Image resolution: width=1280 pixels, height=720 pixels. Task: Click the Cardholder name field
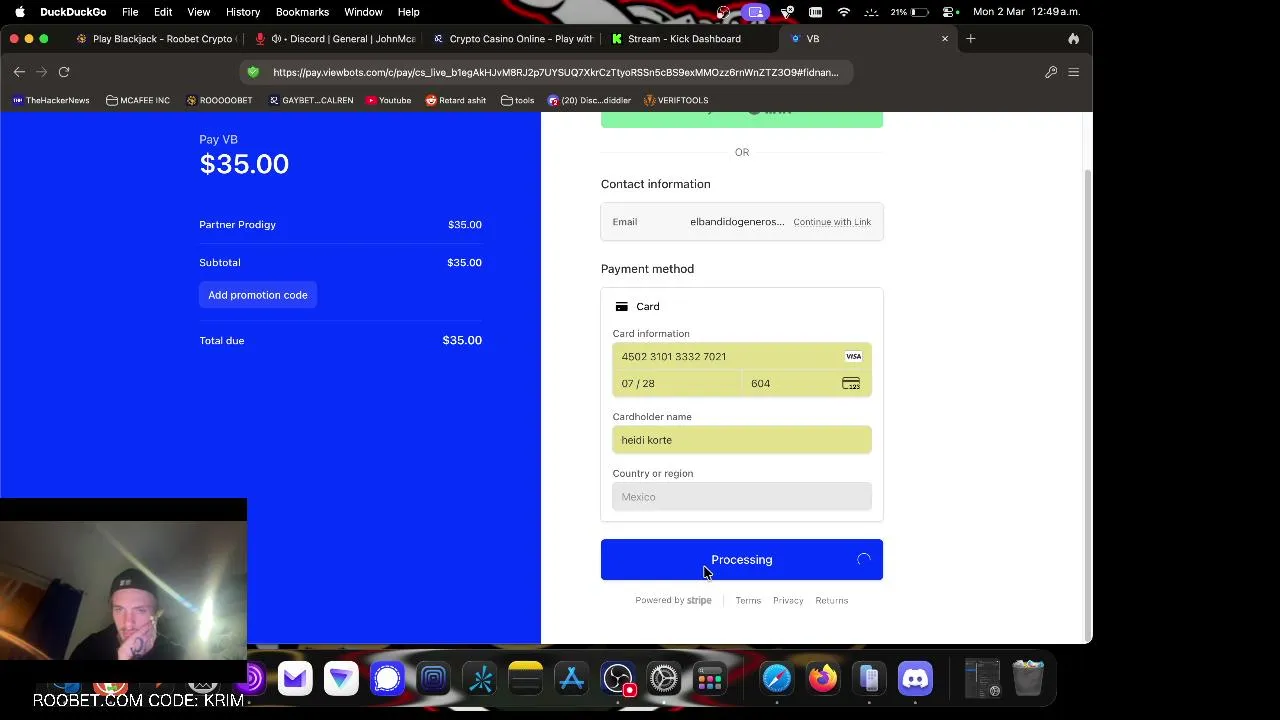tap(742, 440)
